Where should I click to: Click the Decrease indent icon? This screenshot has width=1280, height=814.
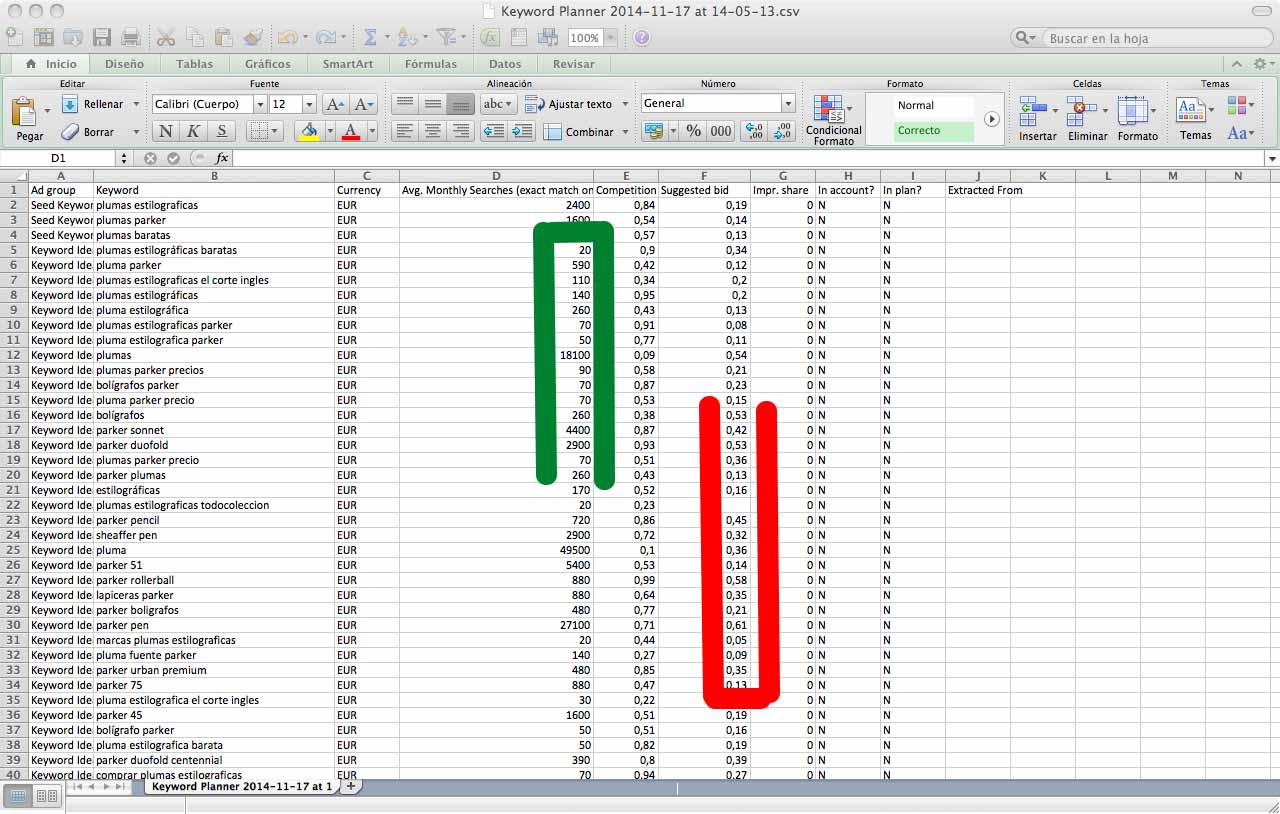[493, 131]
